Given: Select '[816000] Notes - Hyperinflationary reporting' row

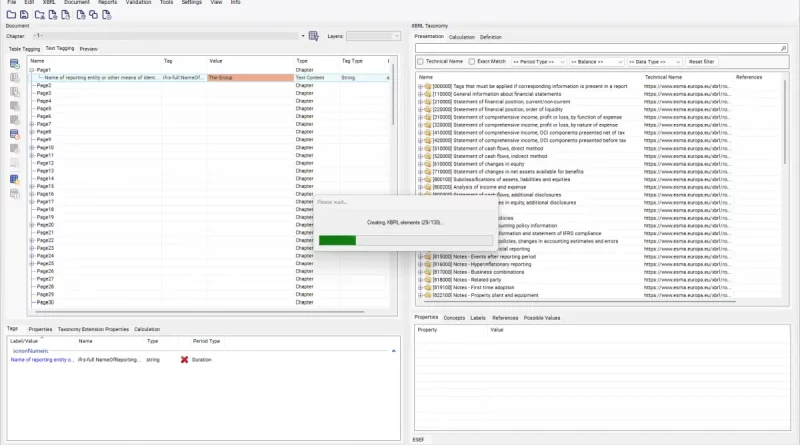Looking at the screenshot, I should point(482,264).
